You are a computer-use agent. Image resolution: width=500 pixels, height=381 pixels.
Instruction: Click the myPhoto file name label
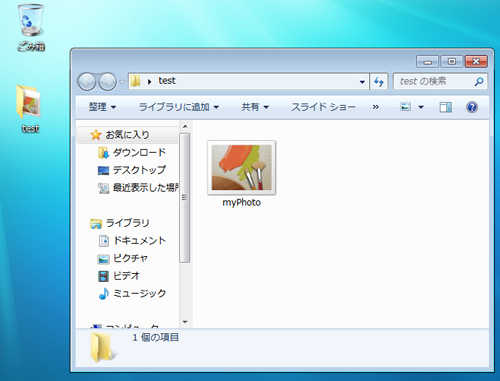(x=242, y=202)
